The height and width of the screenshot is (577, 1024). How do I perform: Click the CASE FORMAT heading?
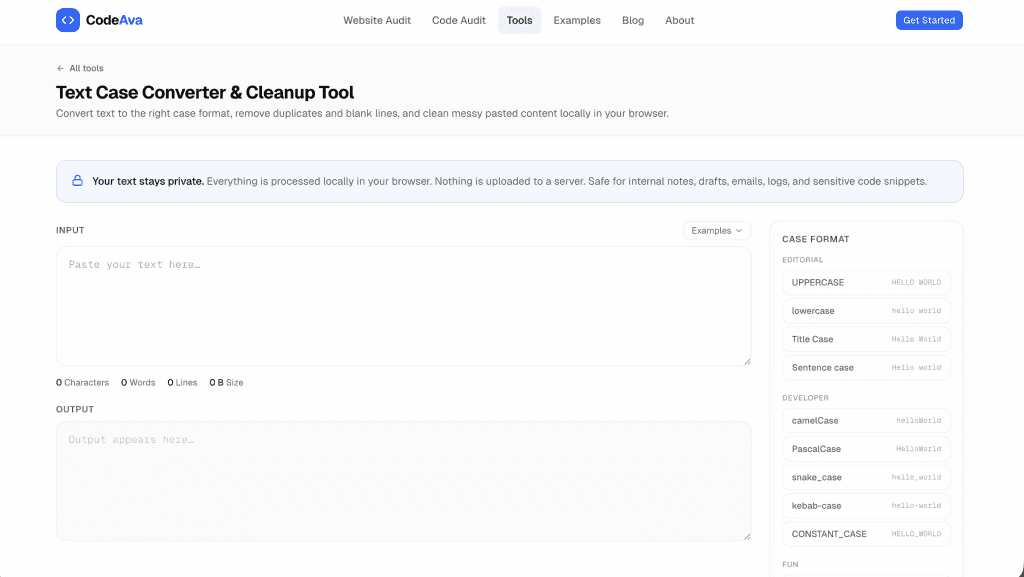tap(816, 239)
